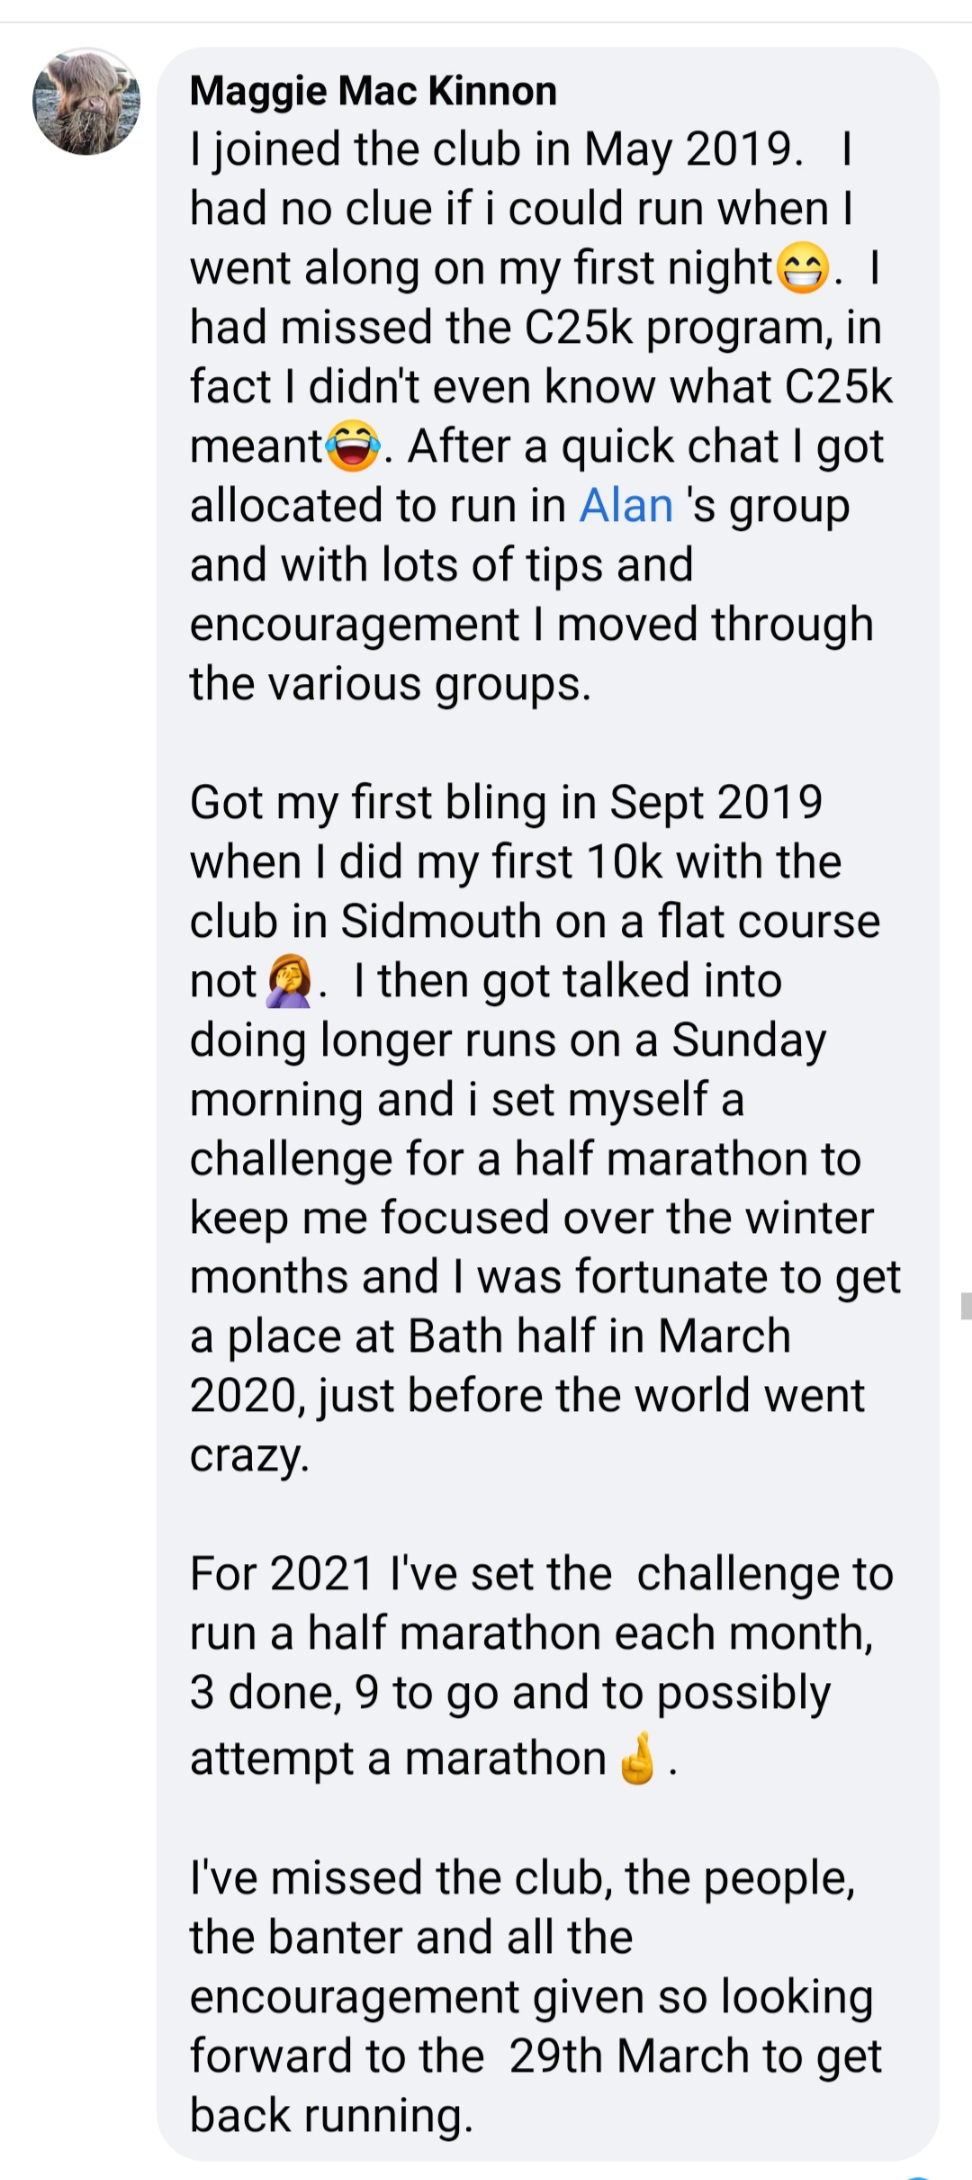This screenshot has width=972, height=2180.
Task: Tap the 'Sept 2019' date text
Action: point(716,802)
